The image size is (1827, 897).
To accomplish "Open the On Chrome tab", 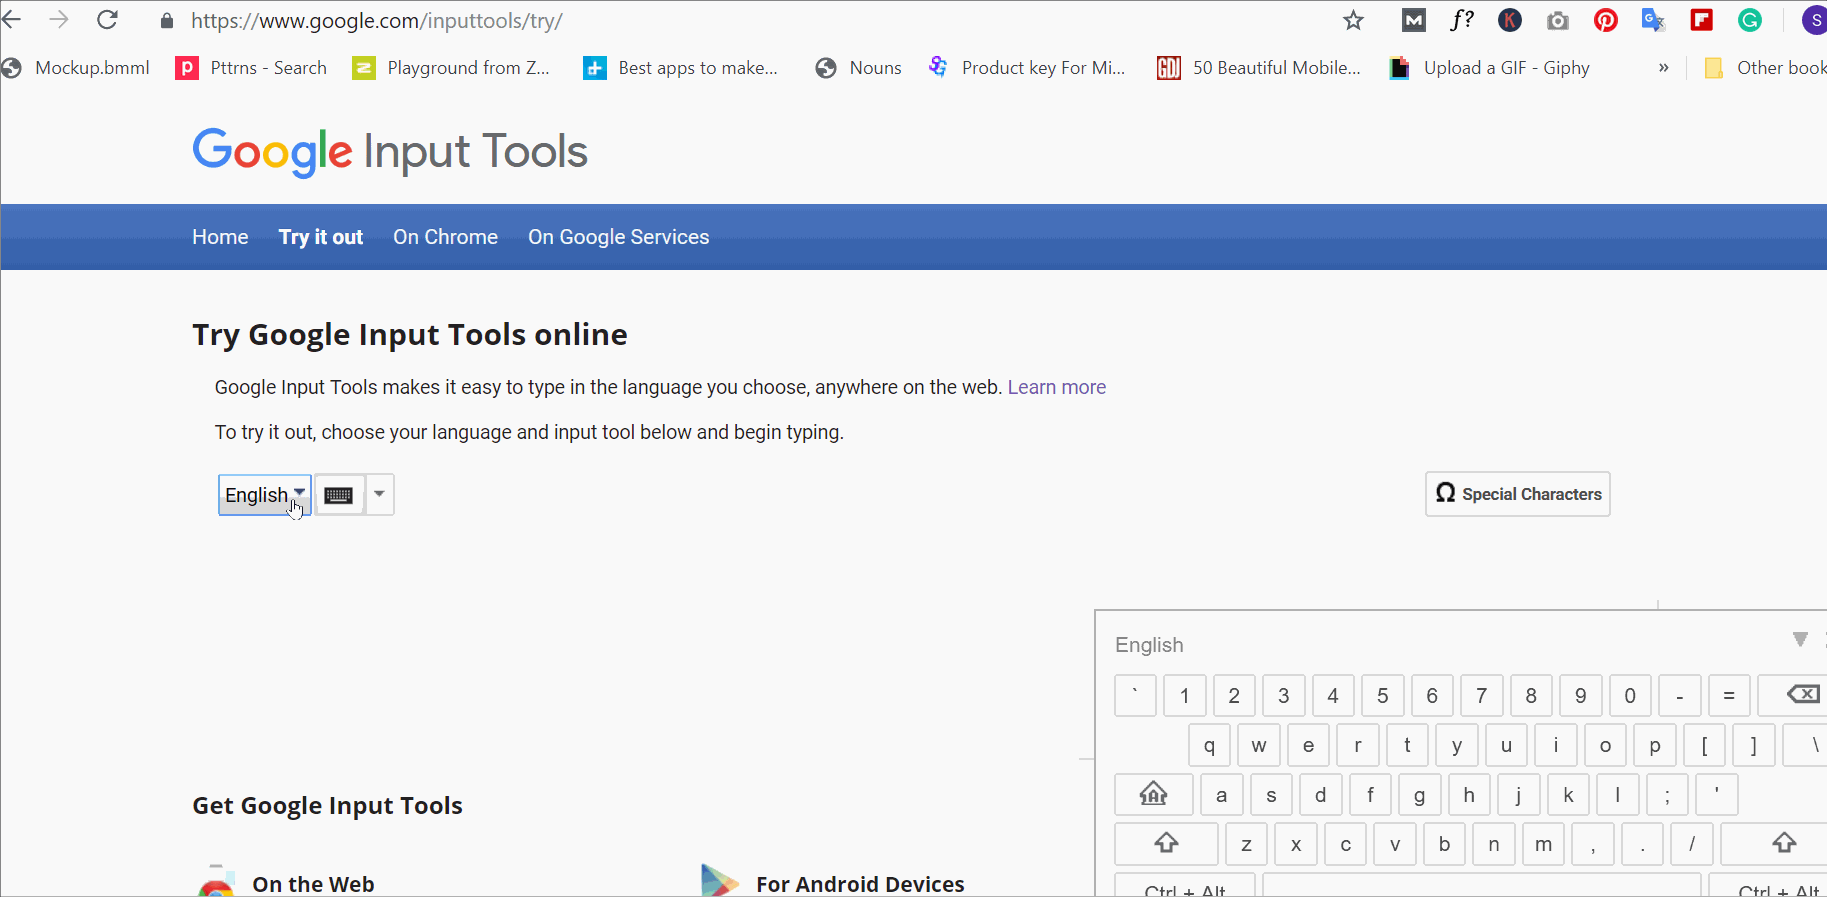I will tap(445, 237).
